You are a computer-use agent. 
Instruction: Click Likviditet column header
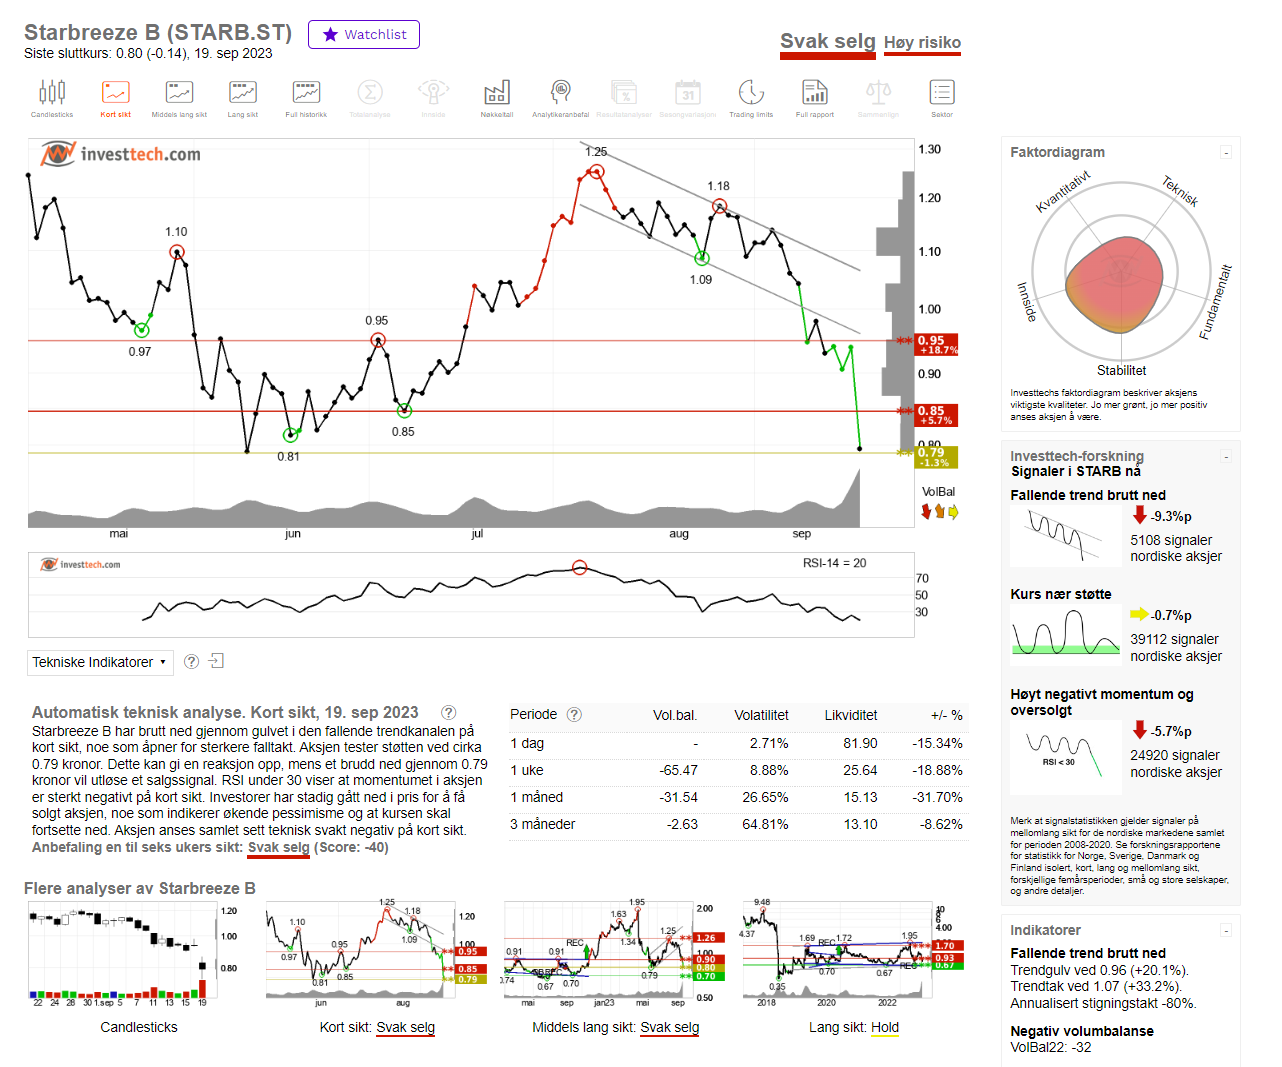click(x=851, y=715)
